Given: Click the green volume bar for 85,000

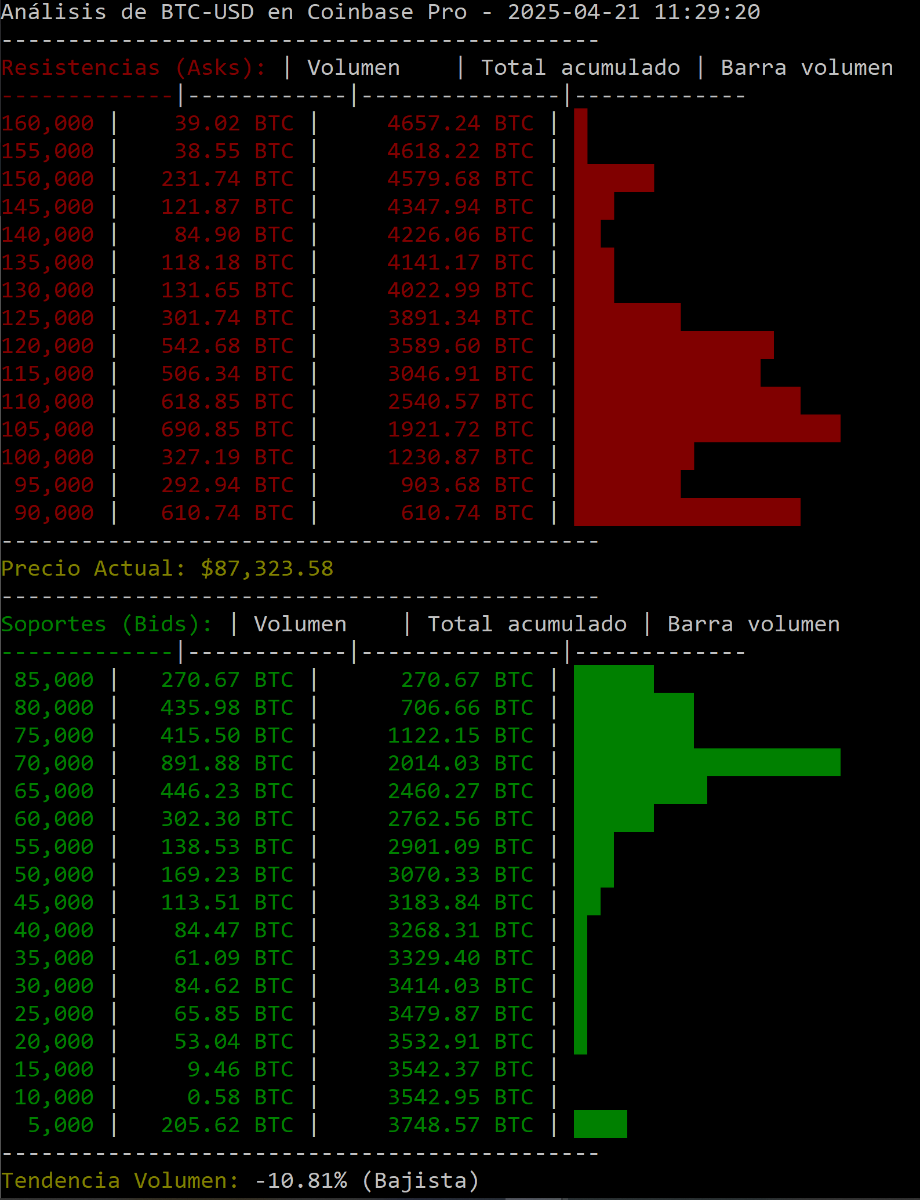Looking at the screenshot, I should coord(613,680).
